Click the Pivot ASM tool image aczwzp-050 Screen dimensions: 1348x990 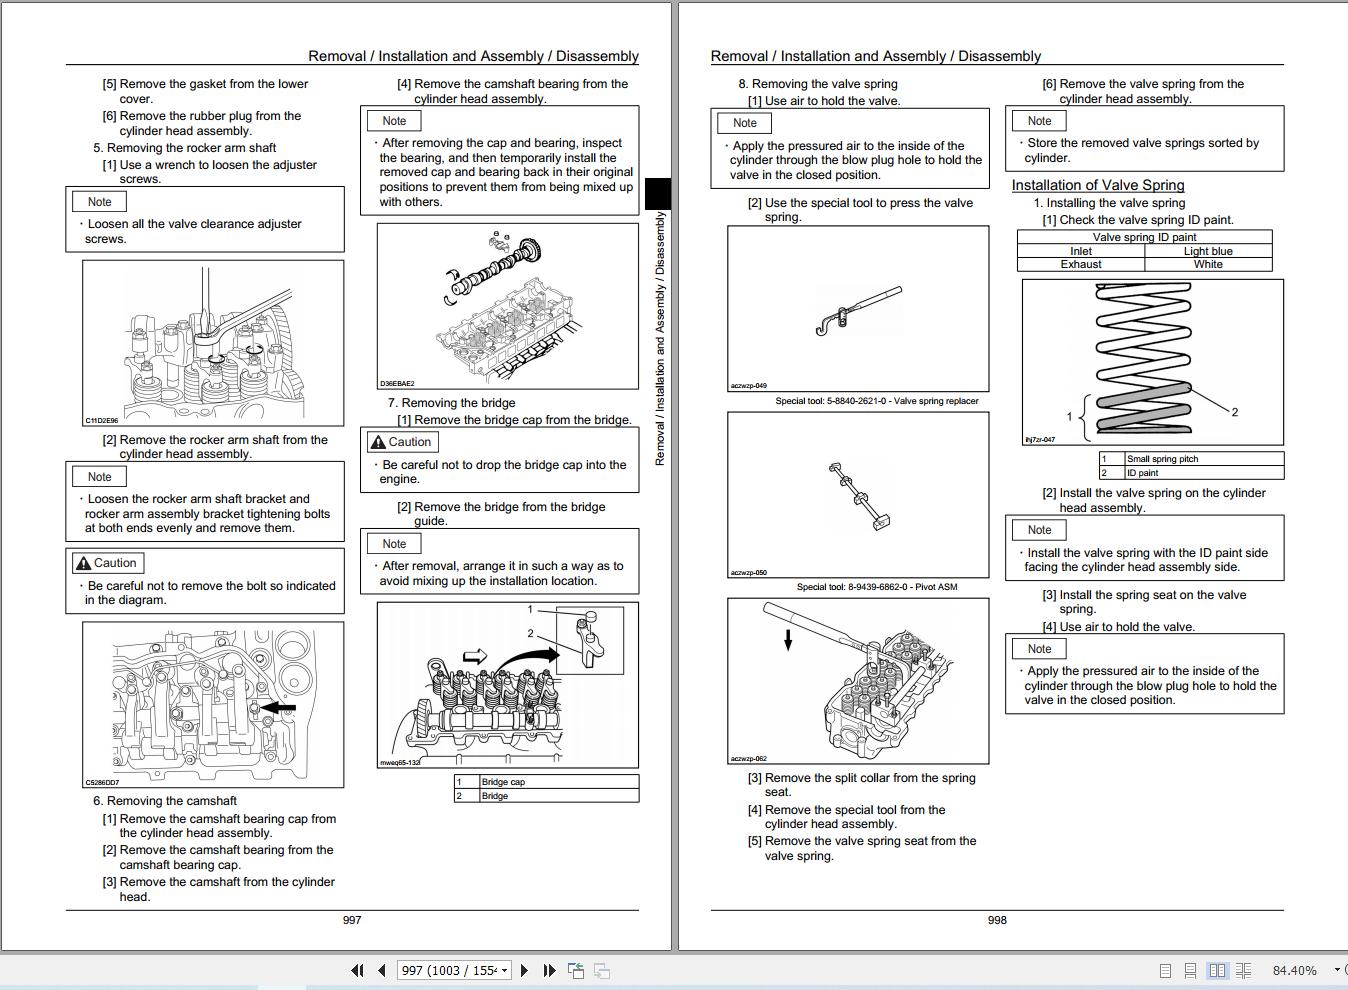pos(858,495)
